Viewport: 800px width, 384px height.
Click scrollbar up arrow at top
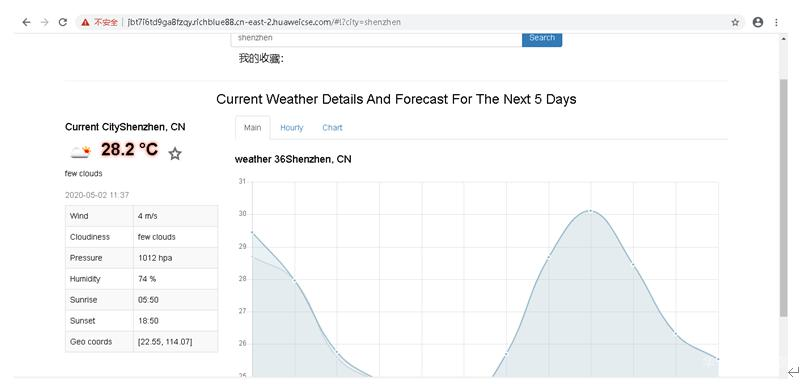pos(784,39)
